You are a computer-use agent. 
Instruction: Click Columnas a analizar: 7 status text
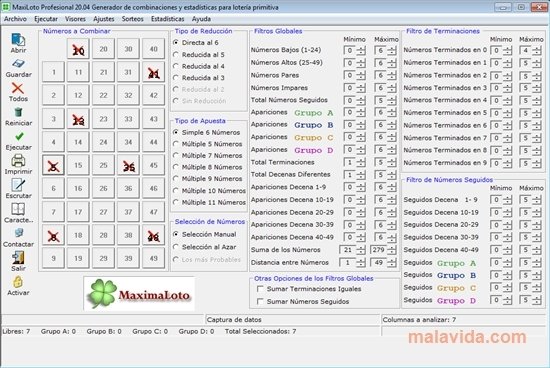point(419,320)
